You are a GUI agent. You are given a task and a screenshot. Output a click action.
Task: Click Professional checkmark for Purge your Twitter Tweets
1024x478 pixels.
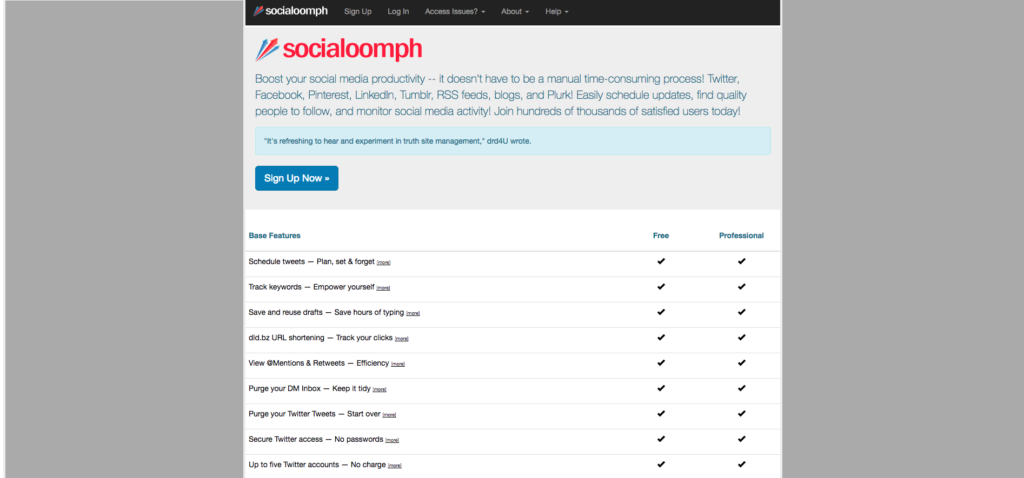[741, 413]
